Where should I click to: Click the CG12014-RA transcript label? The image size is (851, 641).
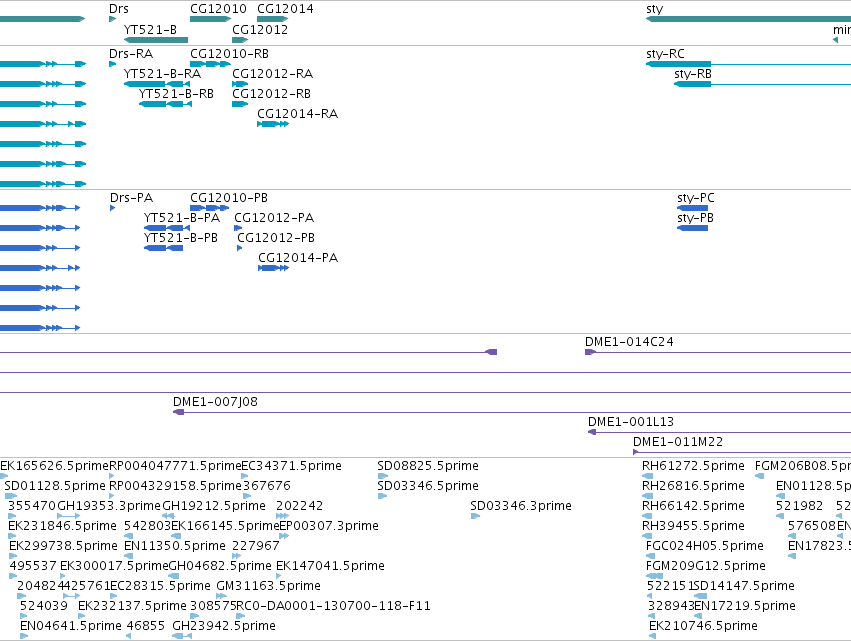(x=297, y=114)
